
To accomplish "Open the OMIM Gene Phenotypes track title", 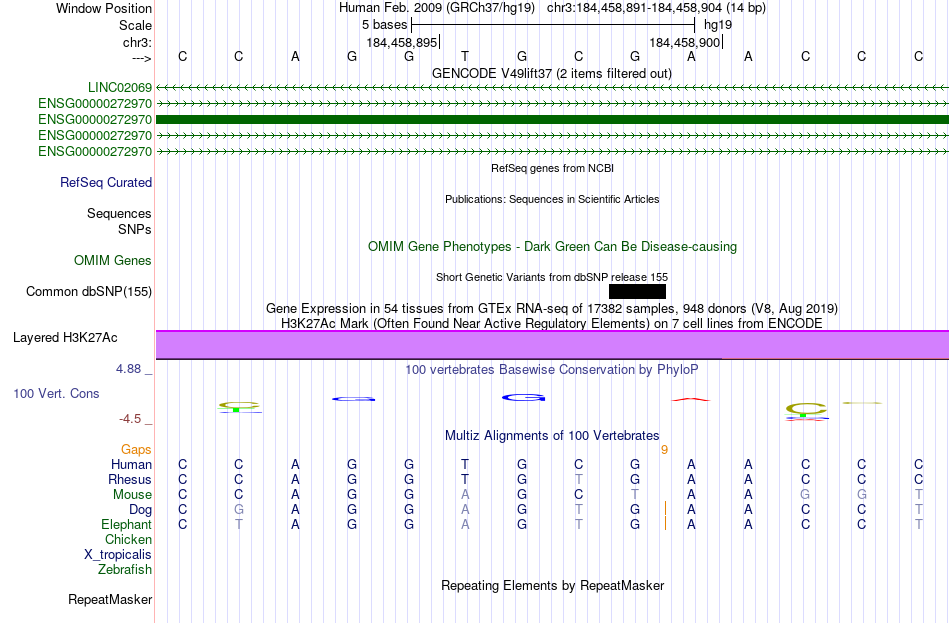I will pos(552,247).
